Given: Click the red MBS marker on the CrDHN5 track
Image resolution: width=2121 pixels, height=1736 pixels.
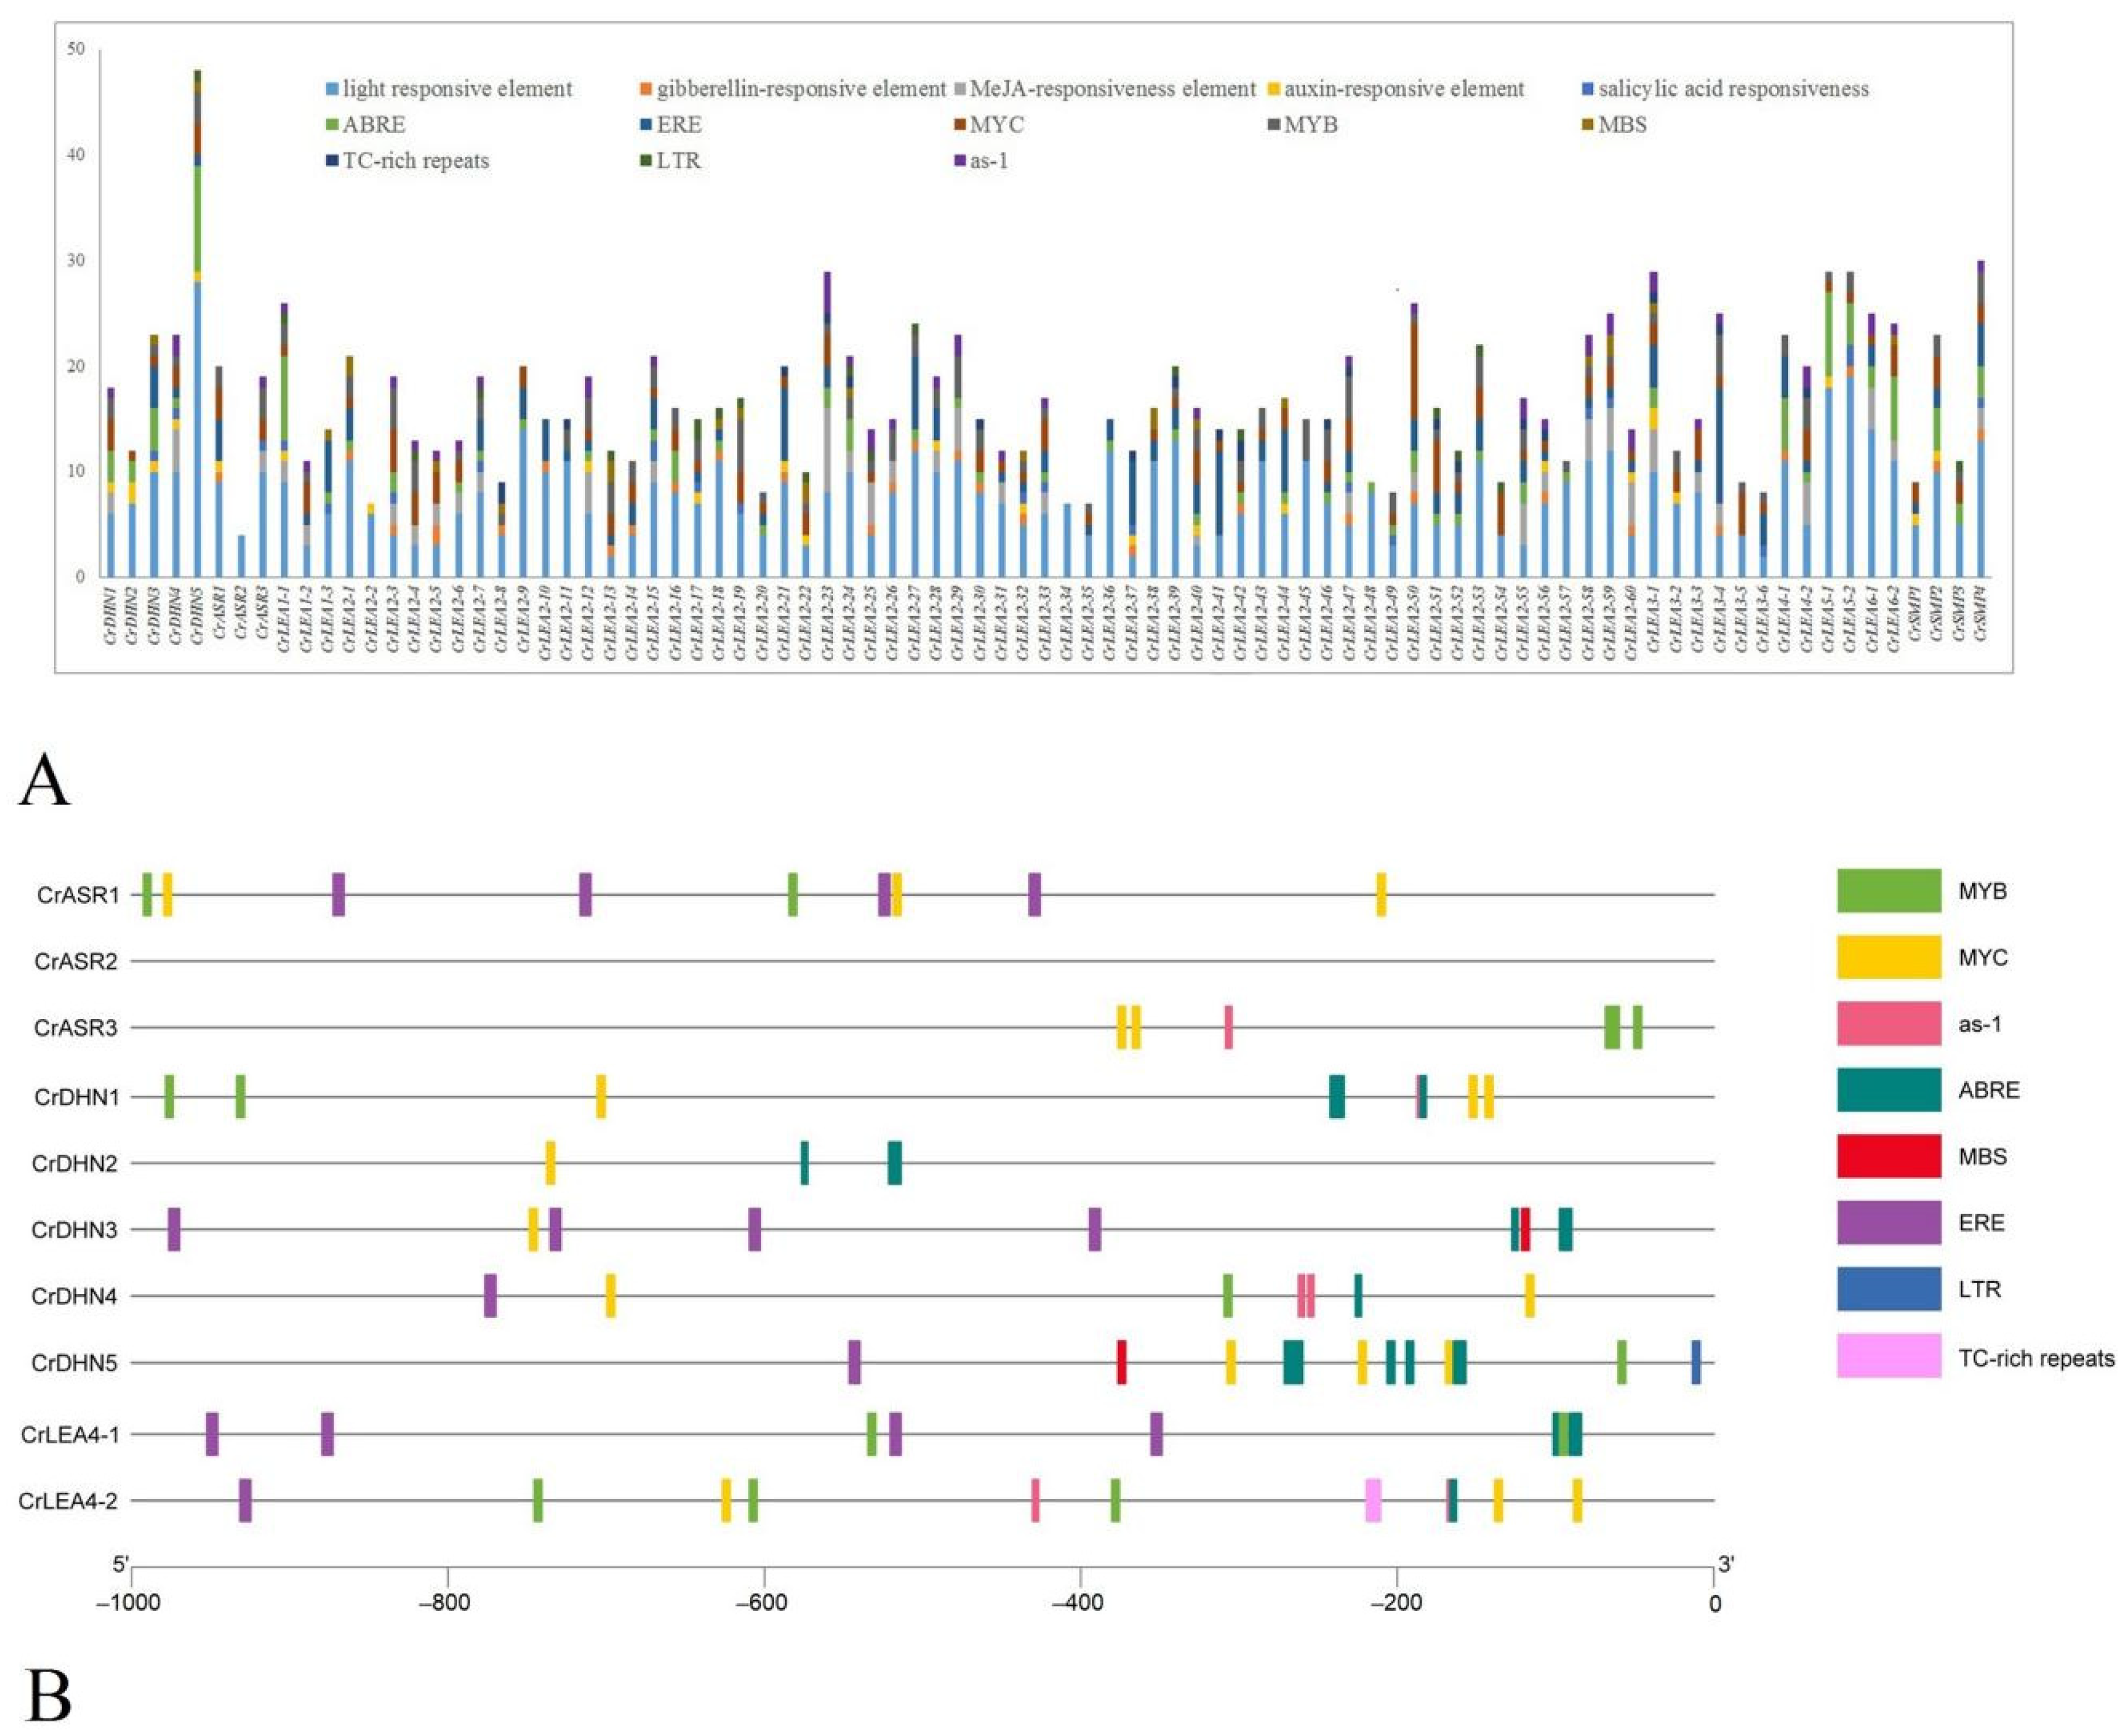Looking at the screenshot, I should pyautogui.click(x=1122, y=1362).
